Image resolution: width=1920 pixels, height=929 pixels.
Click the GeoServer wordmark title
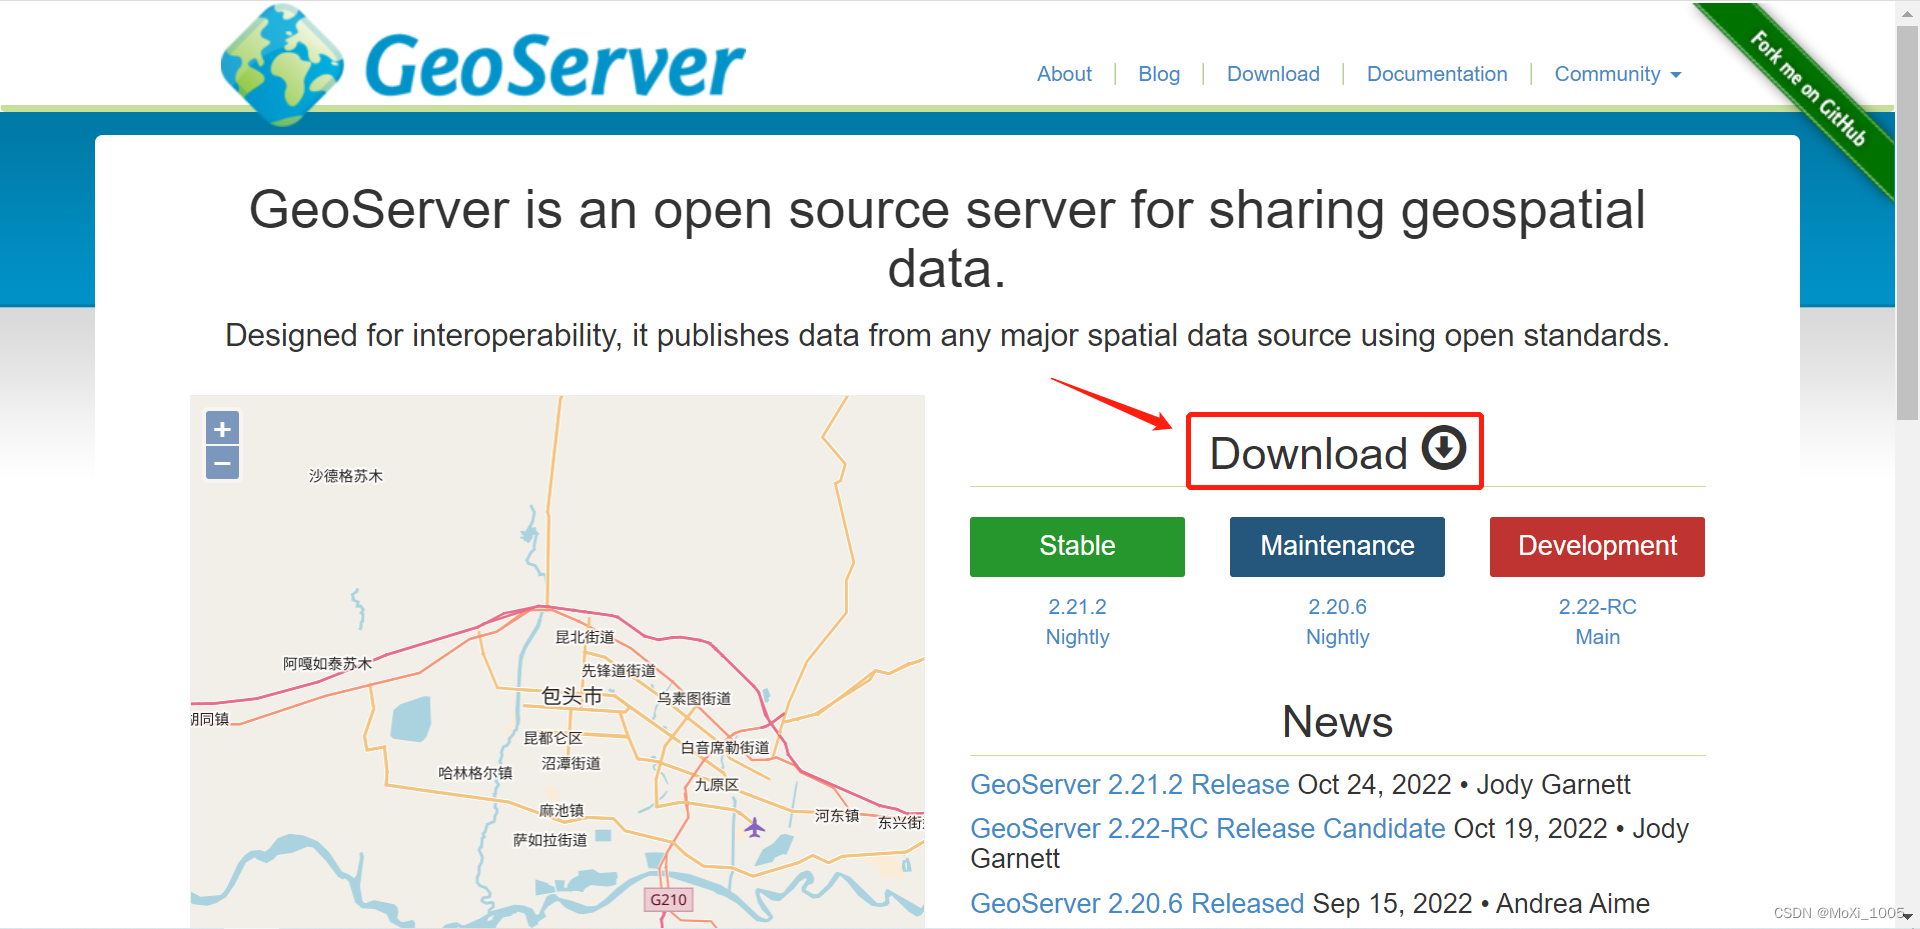click(555, 66)
